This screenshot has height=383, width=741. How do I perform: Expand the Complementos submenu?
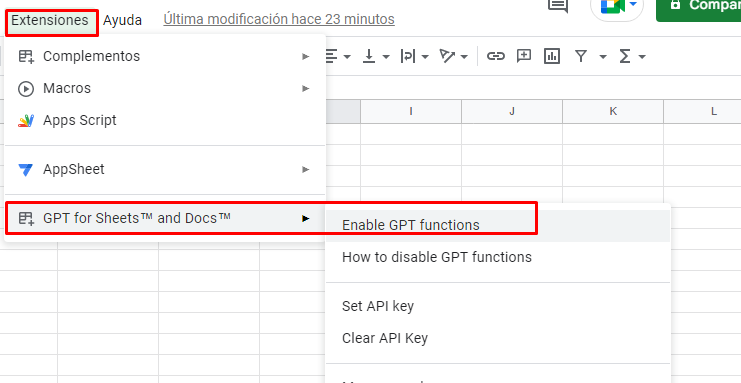pos(164,56)
